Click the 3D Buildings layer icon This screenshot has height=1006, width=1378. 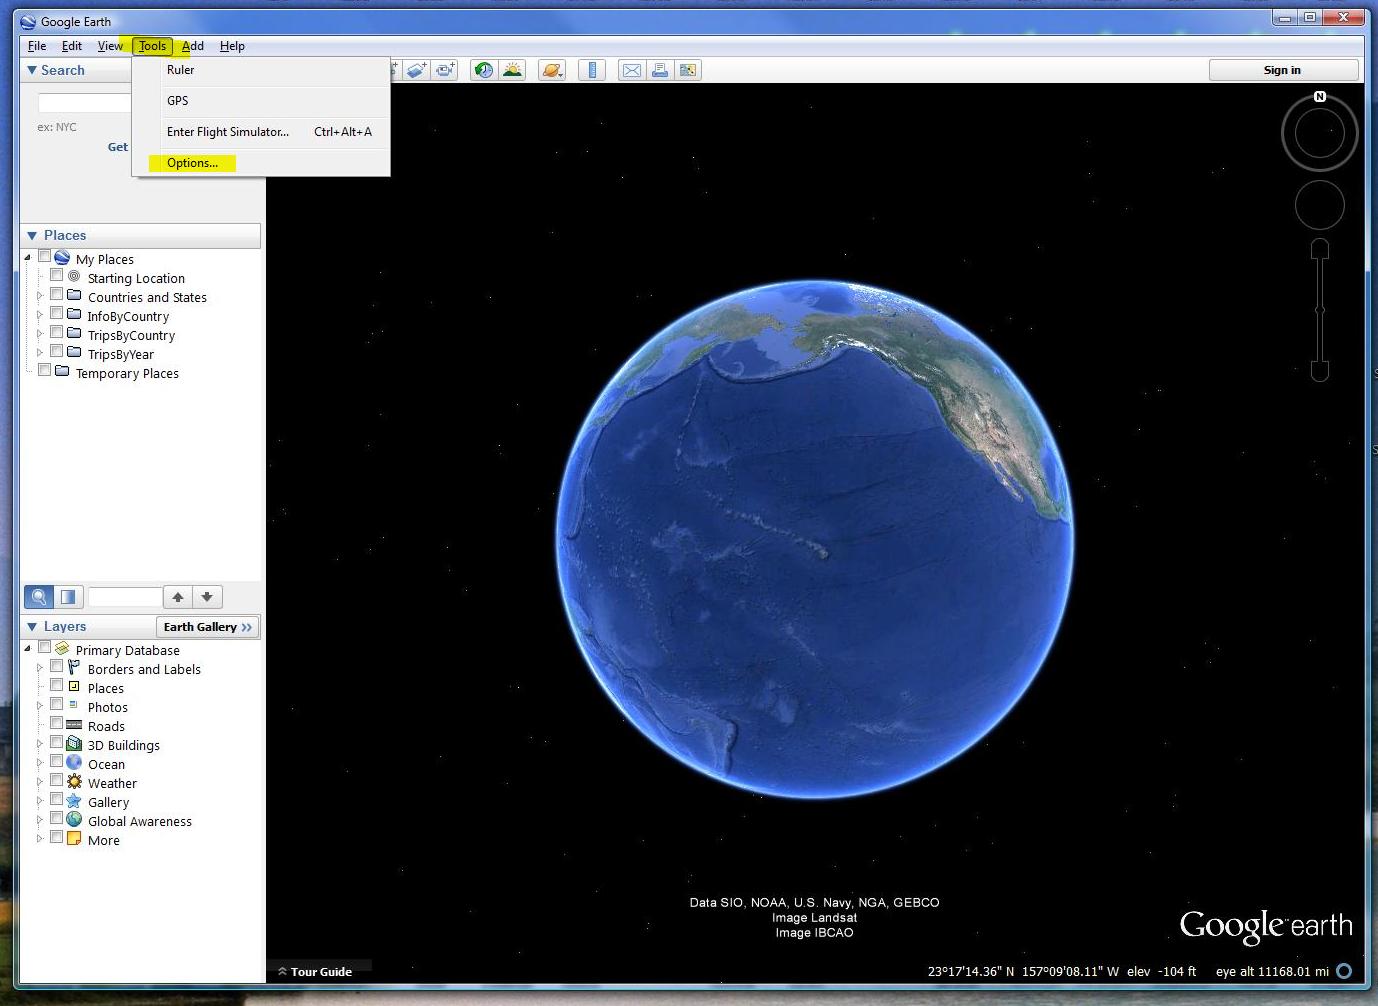pos(74,744)
